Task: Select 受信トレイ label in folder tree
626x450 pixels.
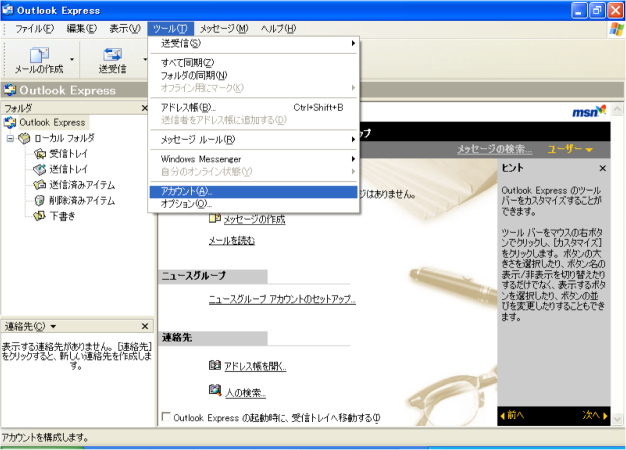Action: pyautogui.click(x=68, y=154)
